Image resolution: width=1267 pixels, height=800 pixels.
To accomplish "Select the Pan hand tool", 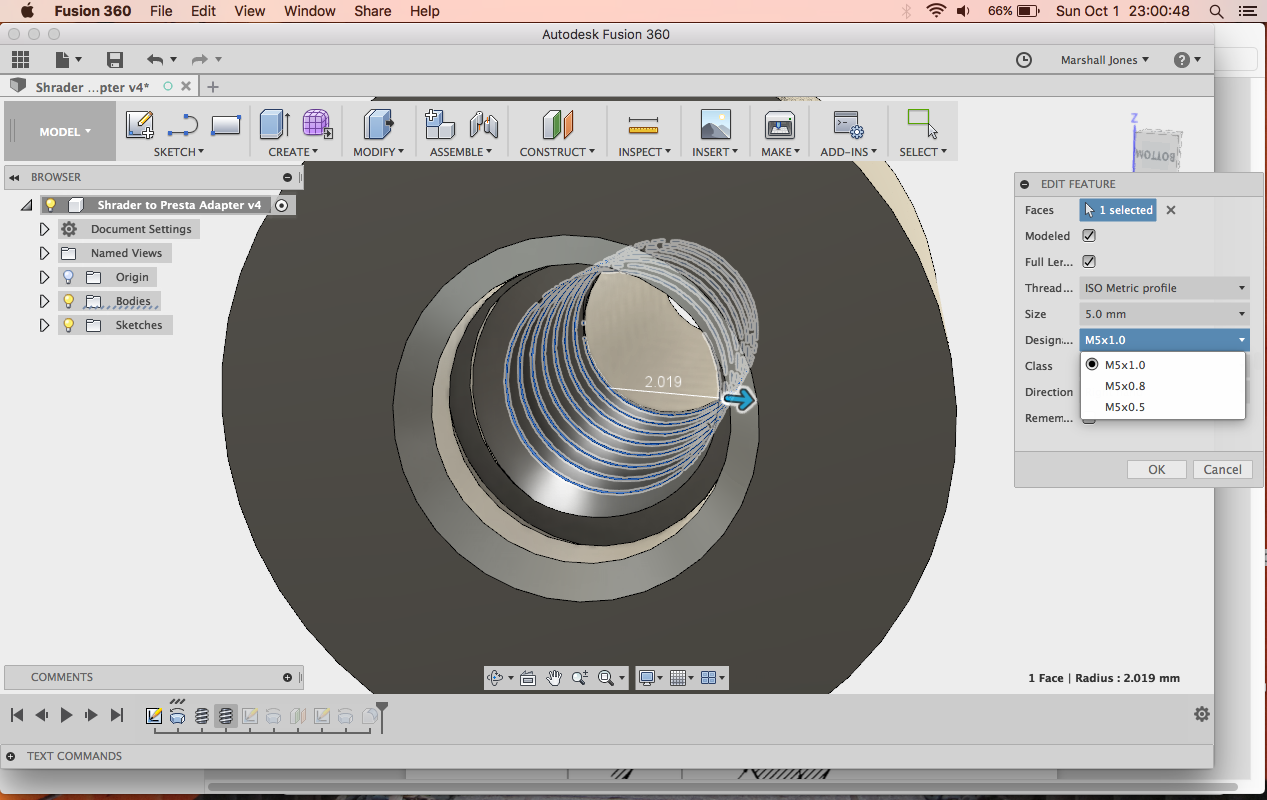I will click(x=554, y=678).
